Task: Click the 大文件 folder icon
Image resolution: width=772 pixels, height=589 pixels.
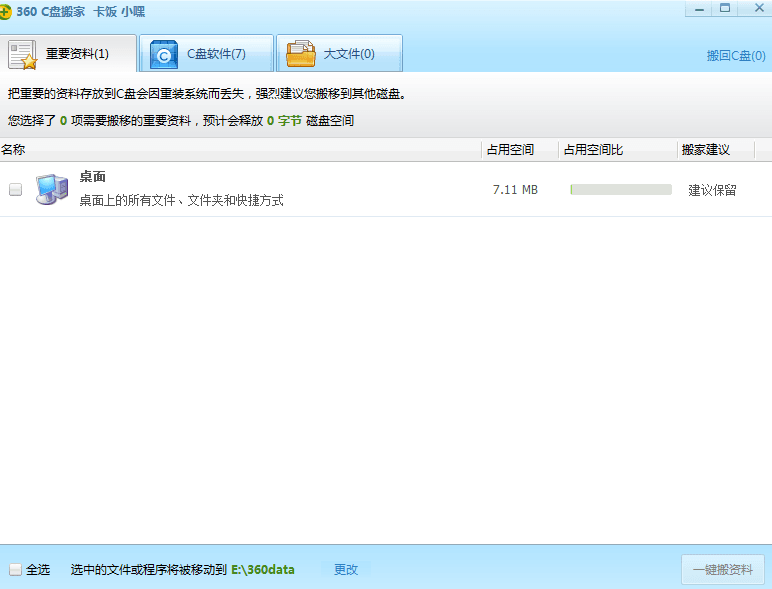Action: 301,54
